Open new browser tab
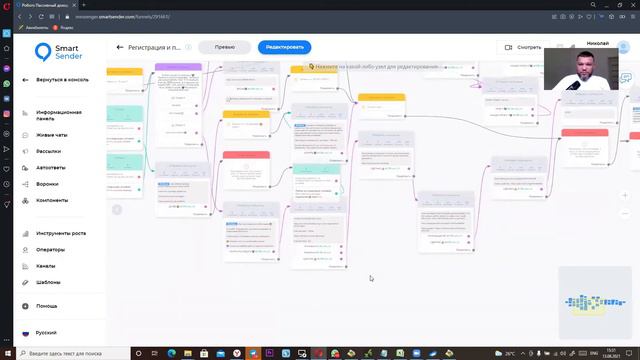Image resolution: width=640 pixels, height=360 pixels. point(84,5)
